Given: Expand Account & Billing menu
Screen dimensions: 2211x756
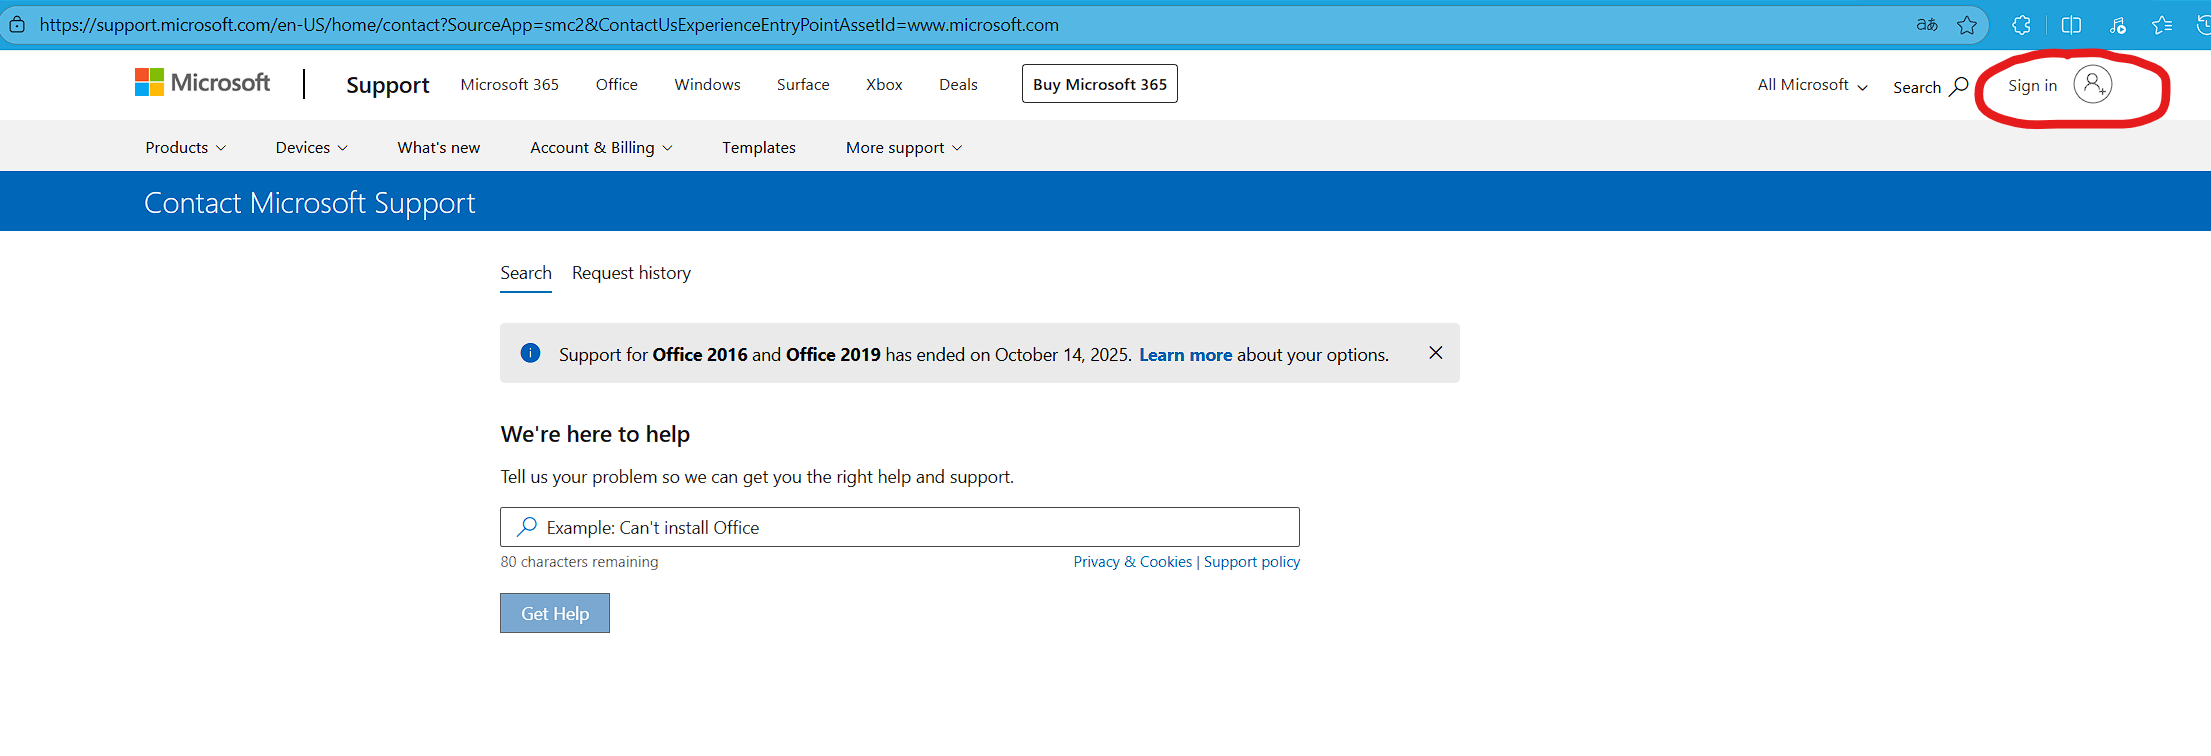Looking at the screenshot, I should (x=601, y=148).
